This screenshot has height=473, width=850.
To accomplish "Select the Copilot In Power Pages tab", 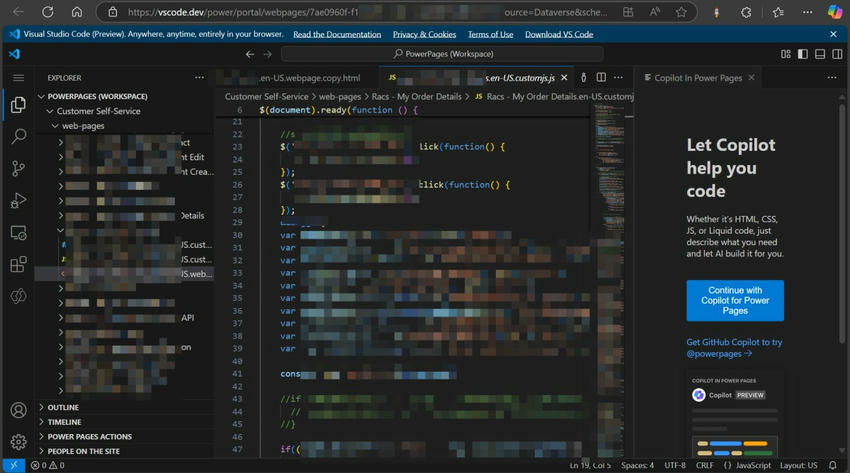I will click(x=697, y=77).
